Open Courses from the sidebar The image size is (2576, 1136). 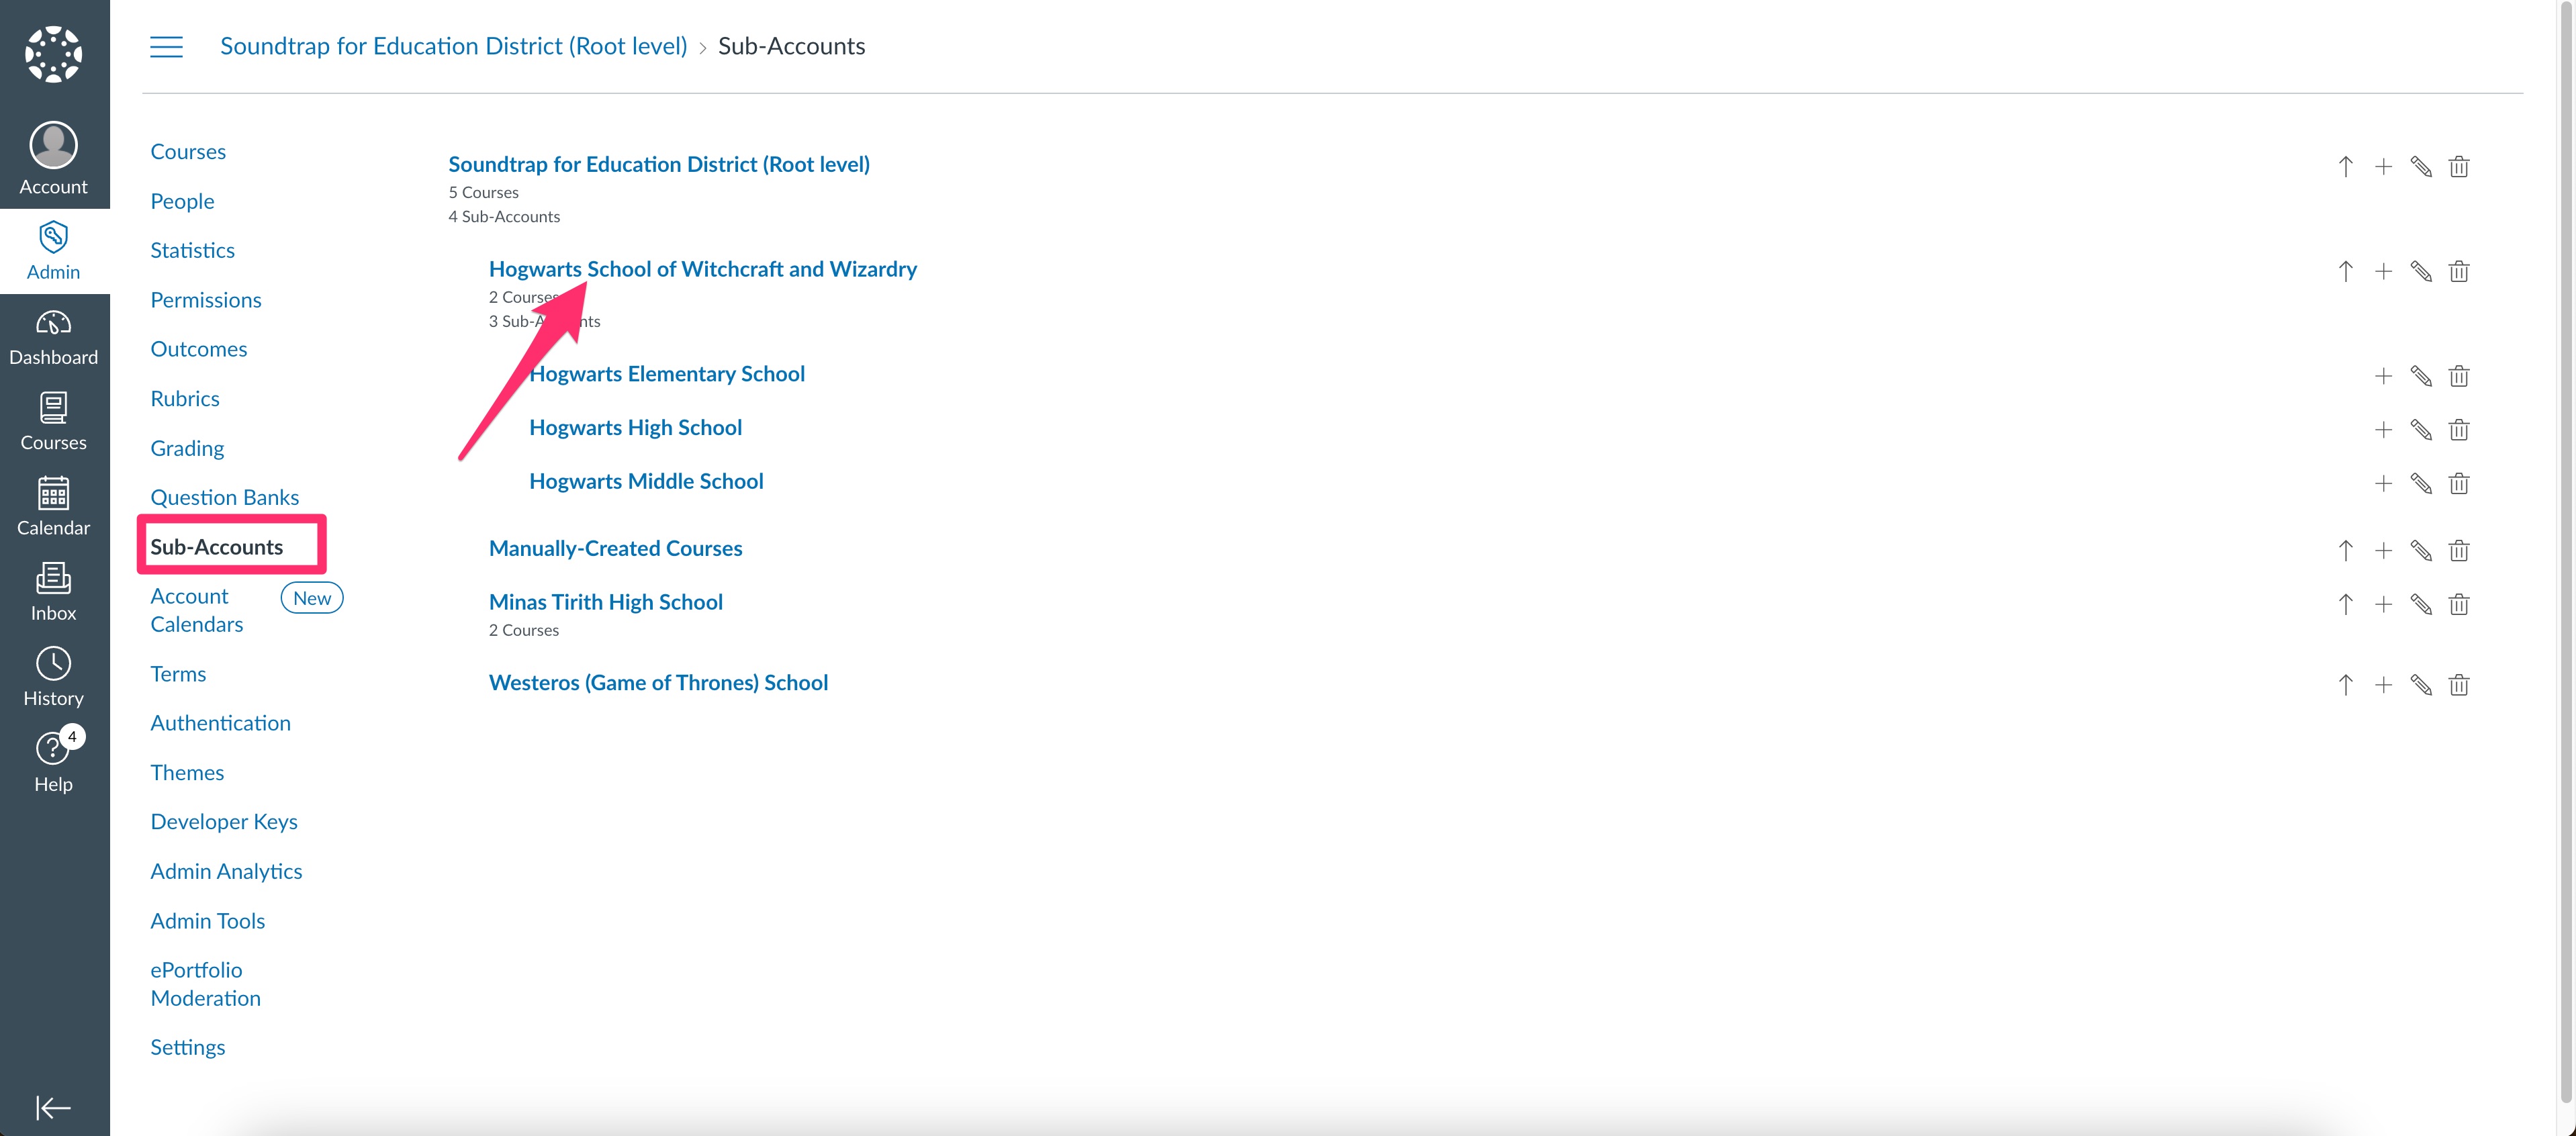point(53,420)
